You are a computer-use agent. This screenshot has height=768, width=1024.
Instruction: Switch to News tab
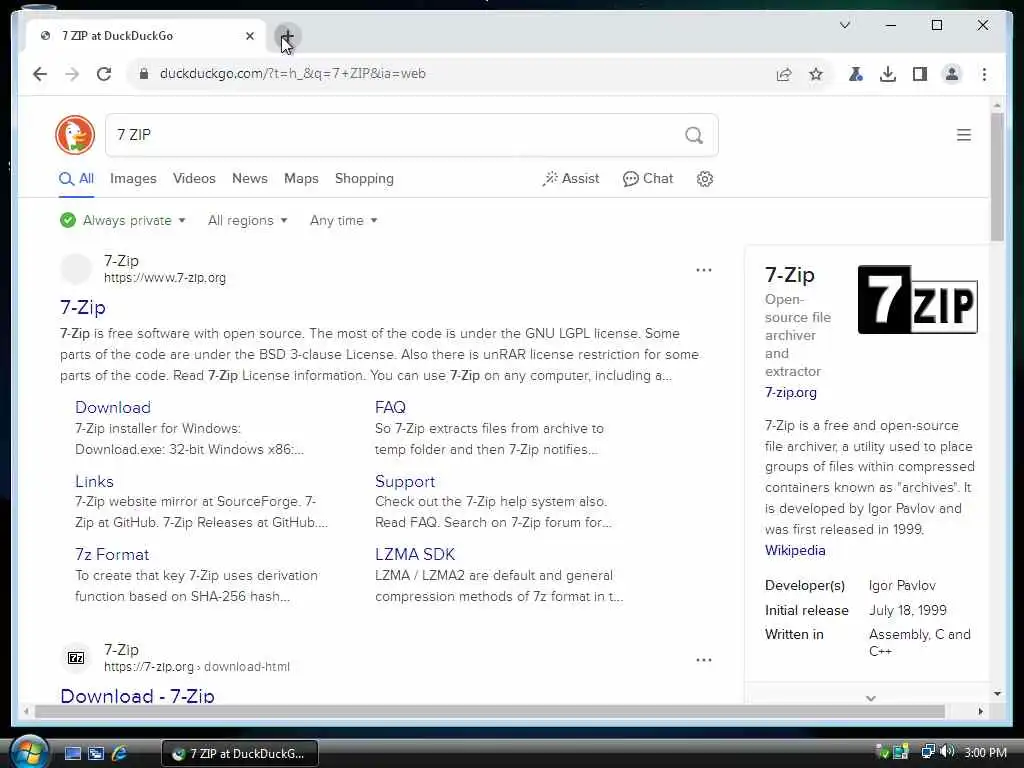(249, 179)
